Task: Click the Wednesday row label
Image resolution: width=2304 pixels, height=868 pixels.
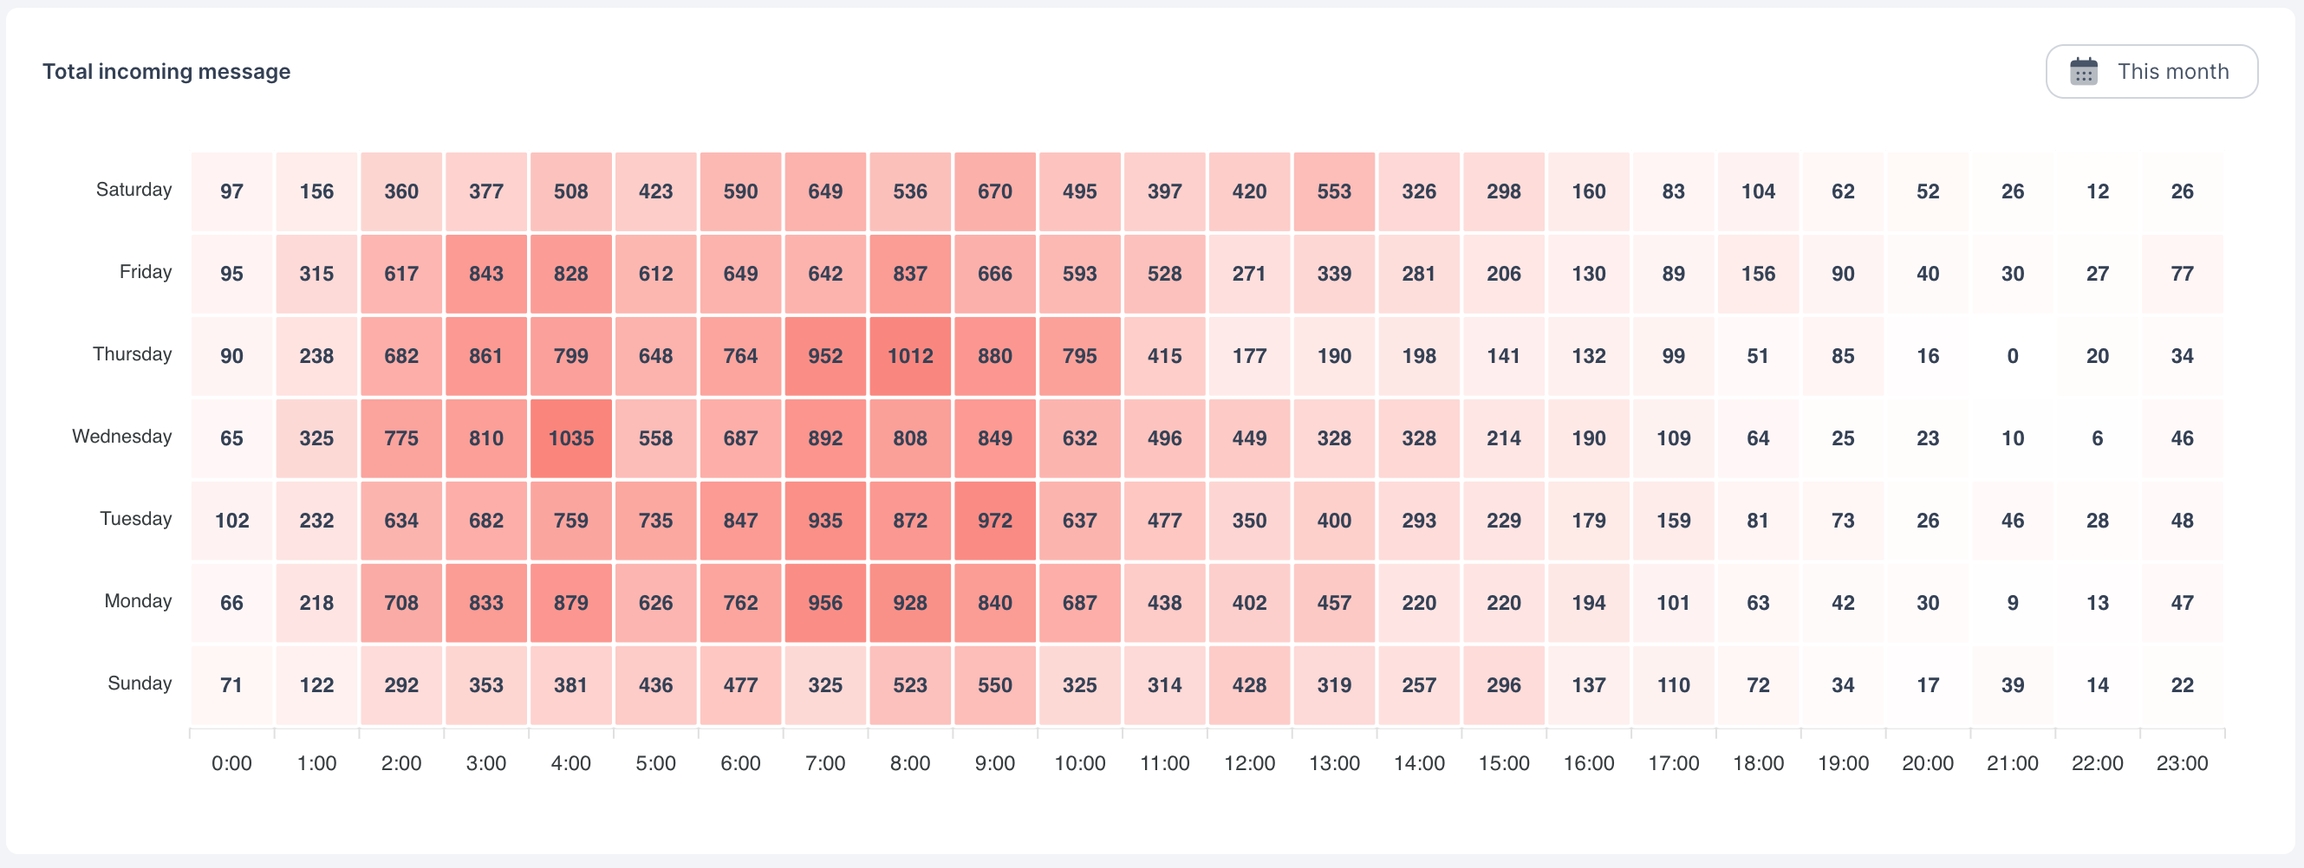Action: 122,437
